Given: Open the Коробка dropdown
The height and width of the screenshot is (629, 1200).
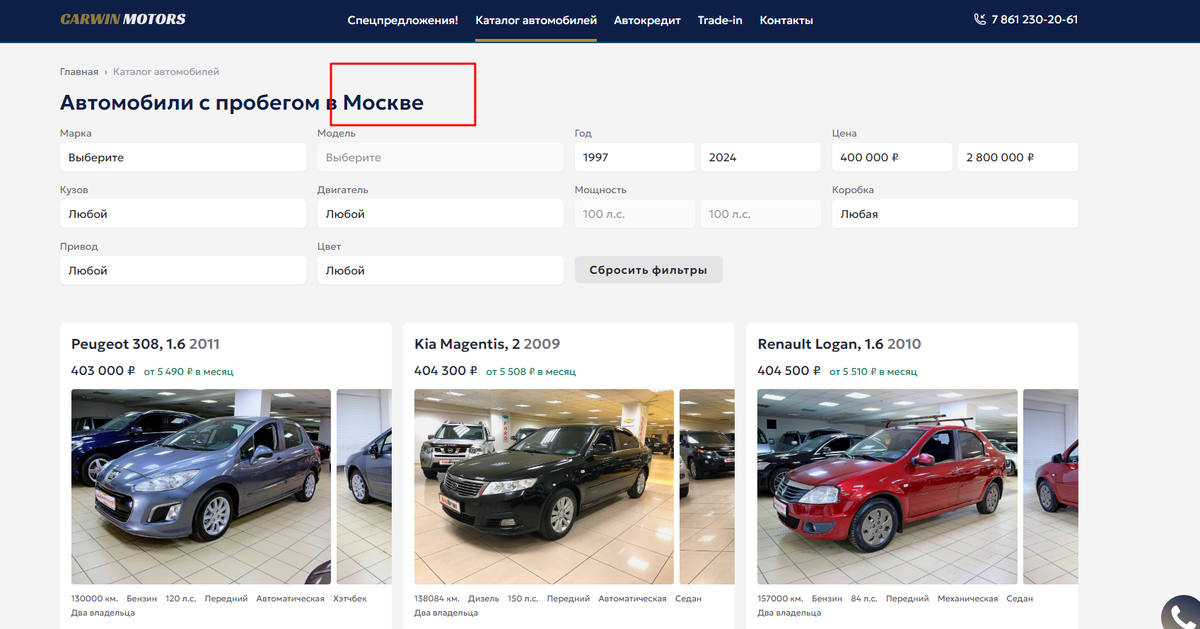Looking at the screenshot, I should click(955, 214).
